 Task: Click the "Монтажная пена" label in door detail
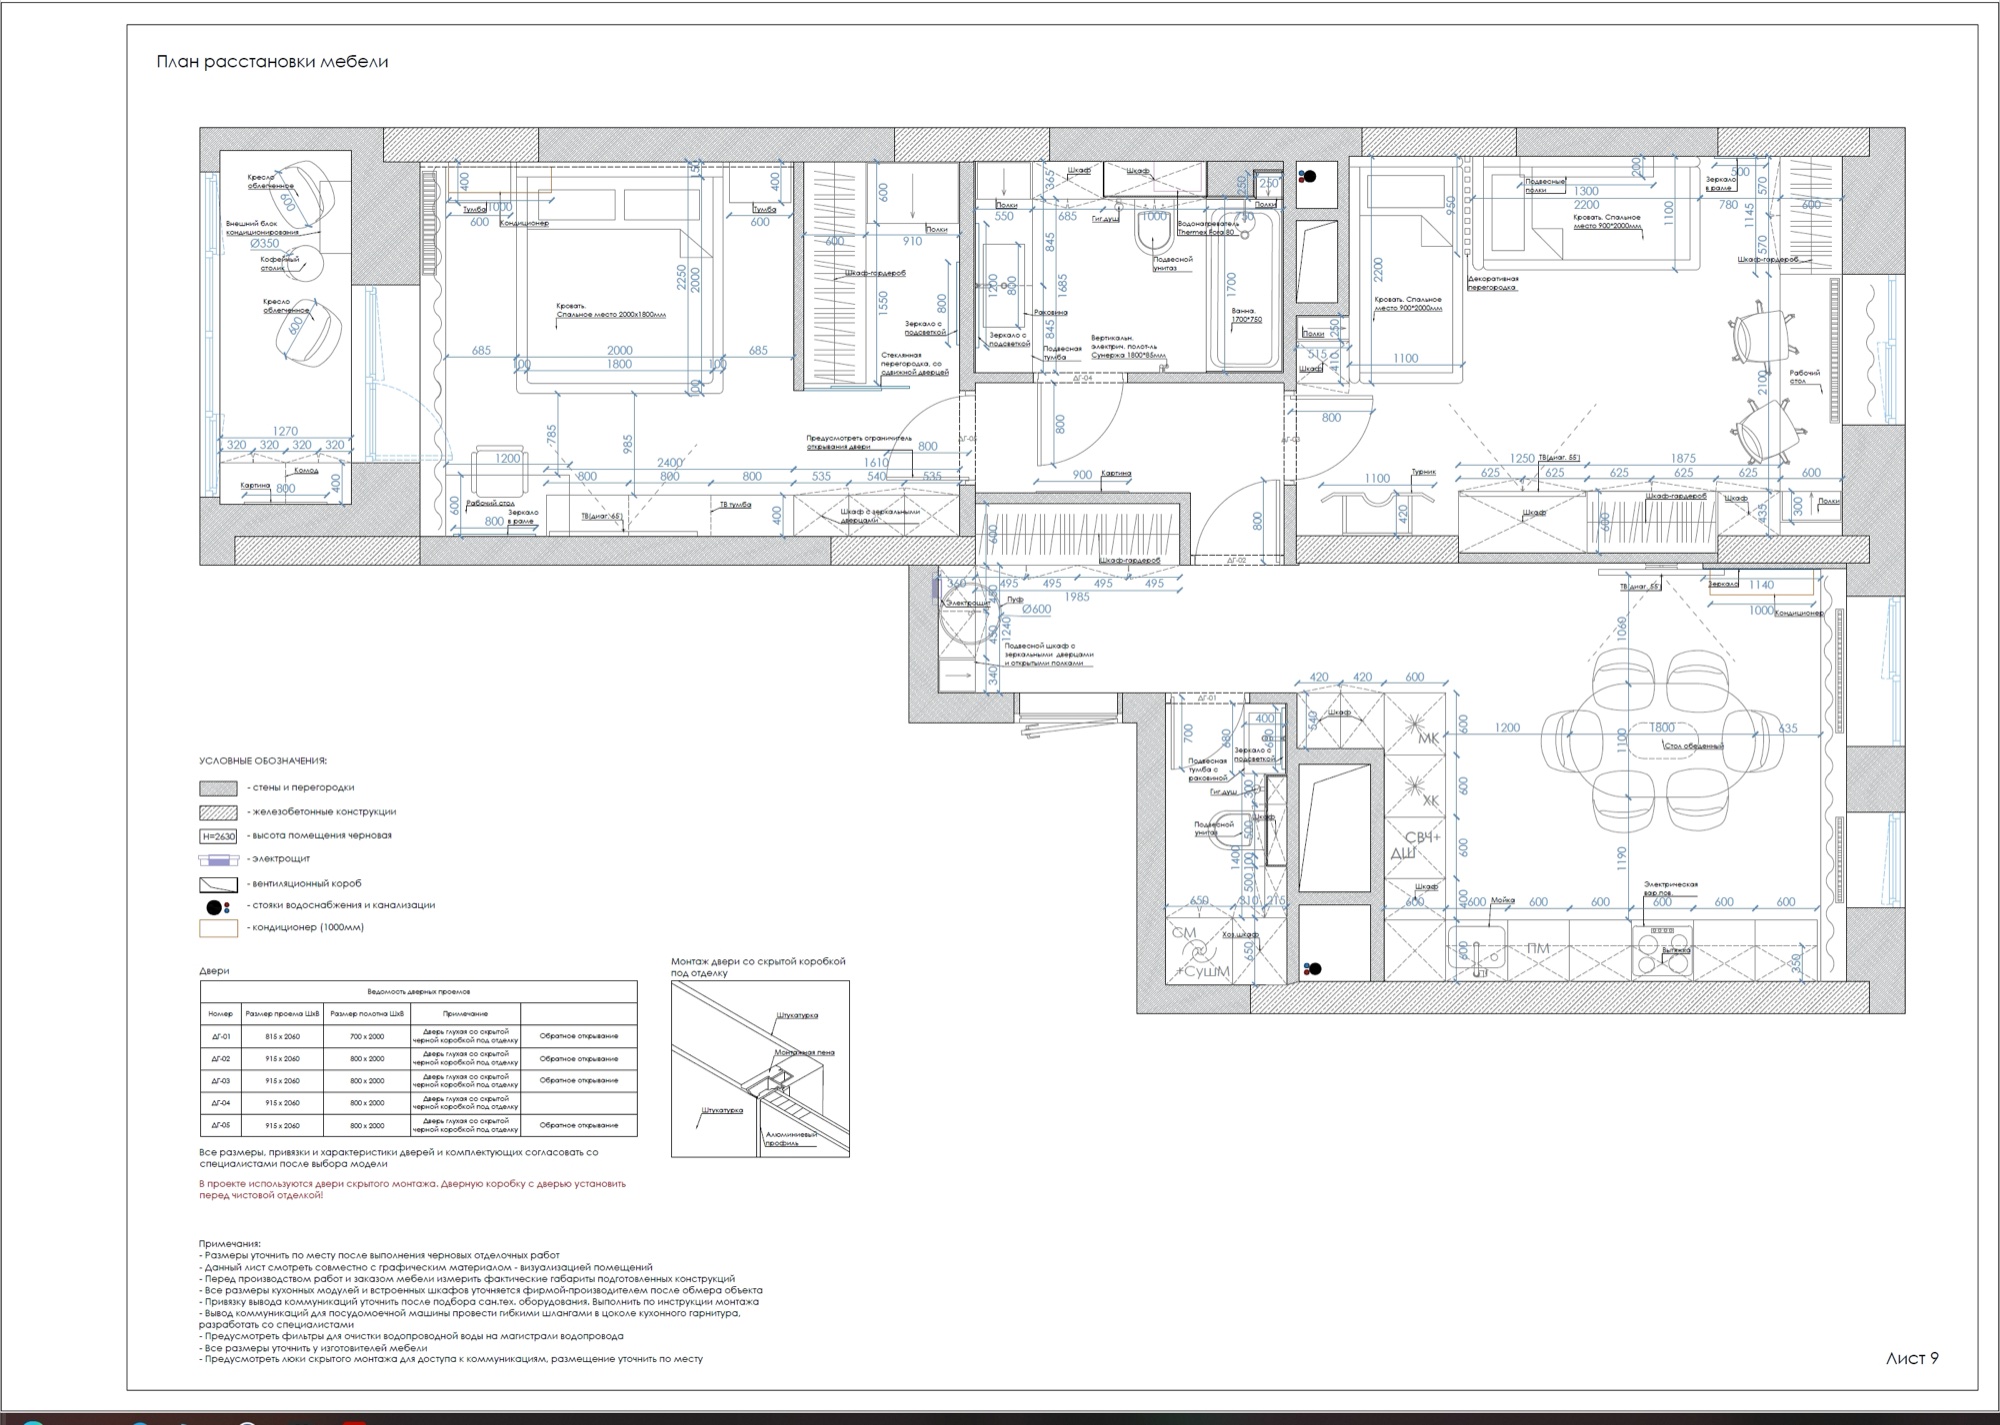804,1052
